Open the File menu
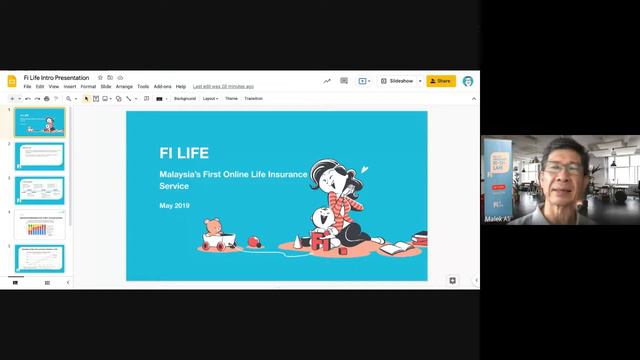 [x=27, y=87]
